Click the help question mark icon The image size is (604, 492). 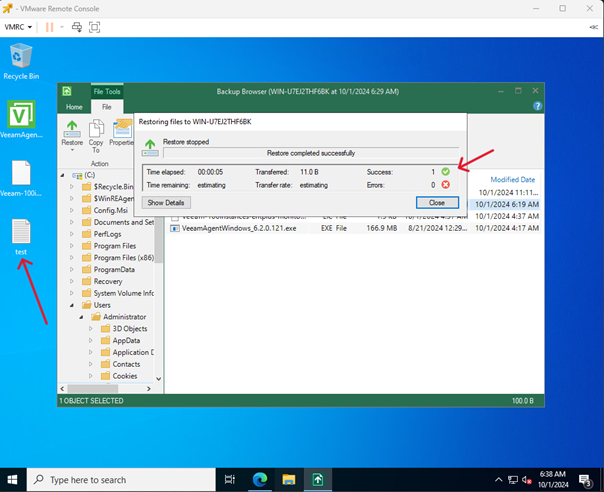click(537, 106)
